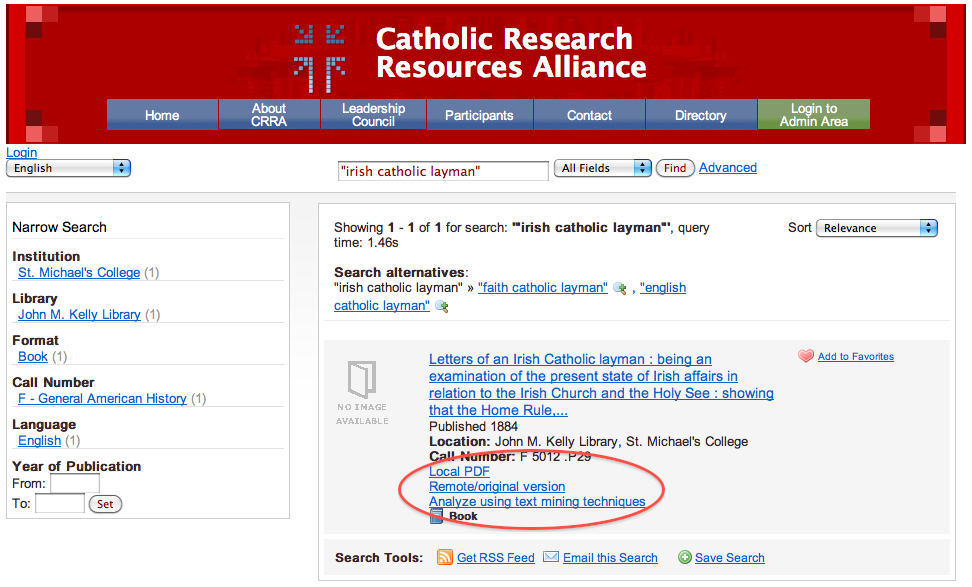Click the No Image Available book thumbnail

[x=362, y=392]
